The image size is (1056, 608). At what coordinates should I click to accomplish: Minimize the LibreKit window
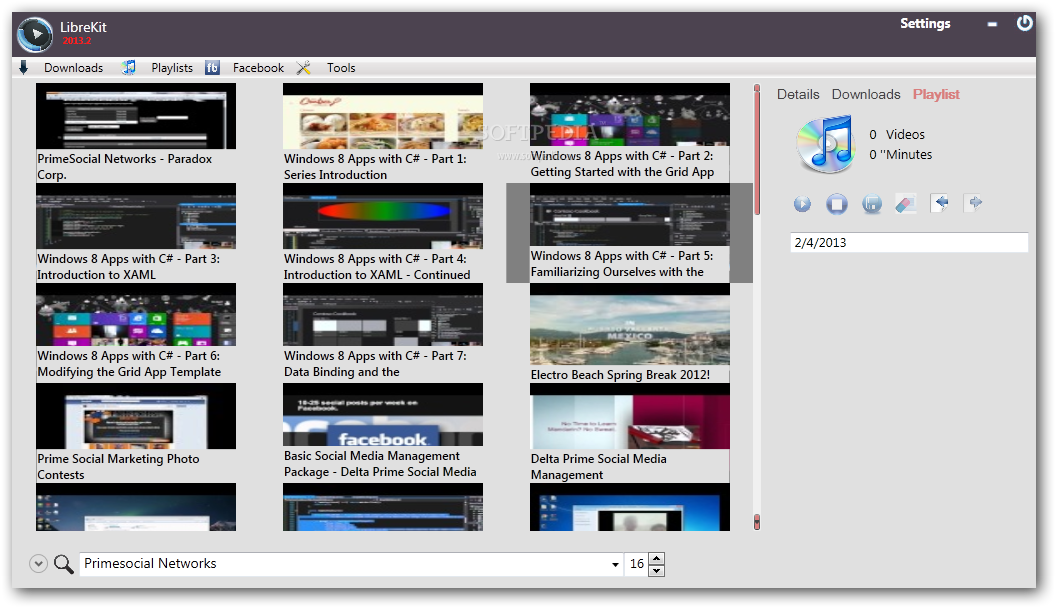point(992,24)
